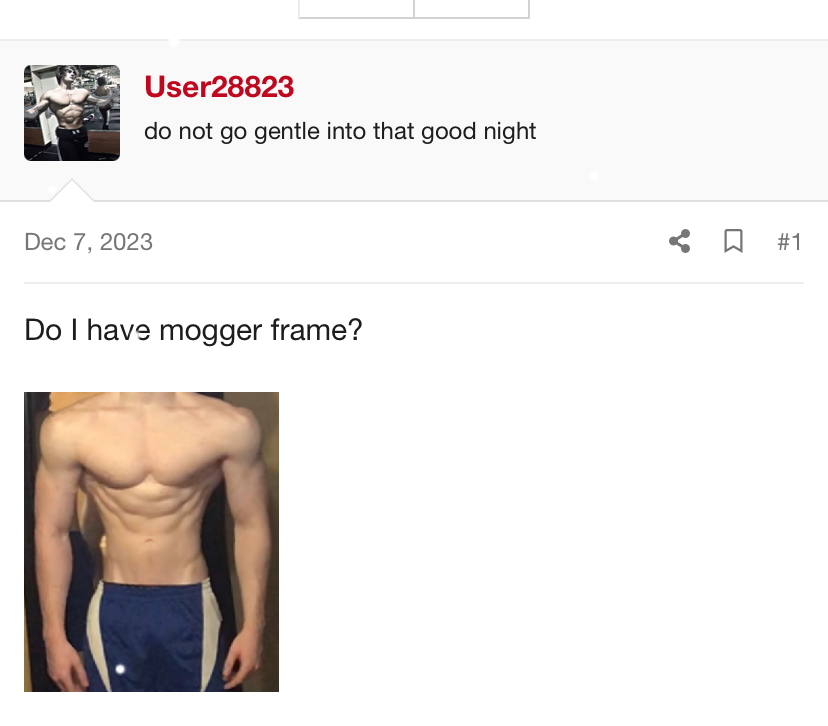
Task: Click the post number beside the bookmark
Action: point(789,242)
